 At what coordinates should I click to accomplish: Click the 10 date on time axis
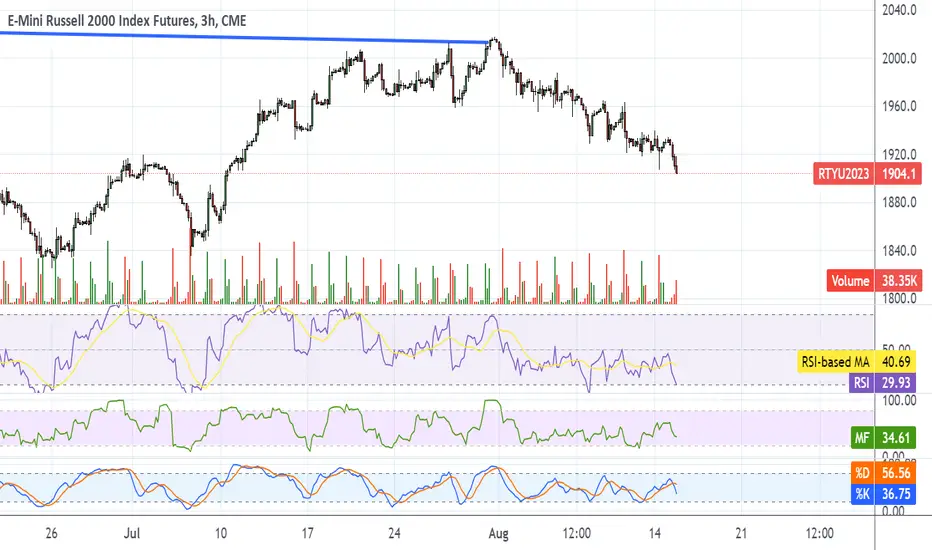pos(221,533)
